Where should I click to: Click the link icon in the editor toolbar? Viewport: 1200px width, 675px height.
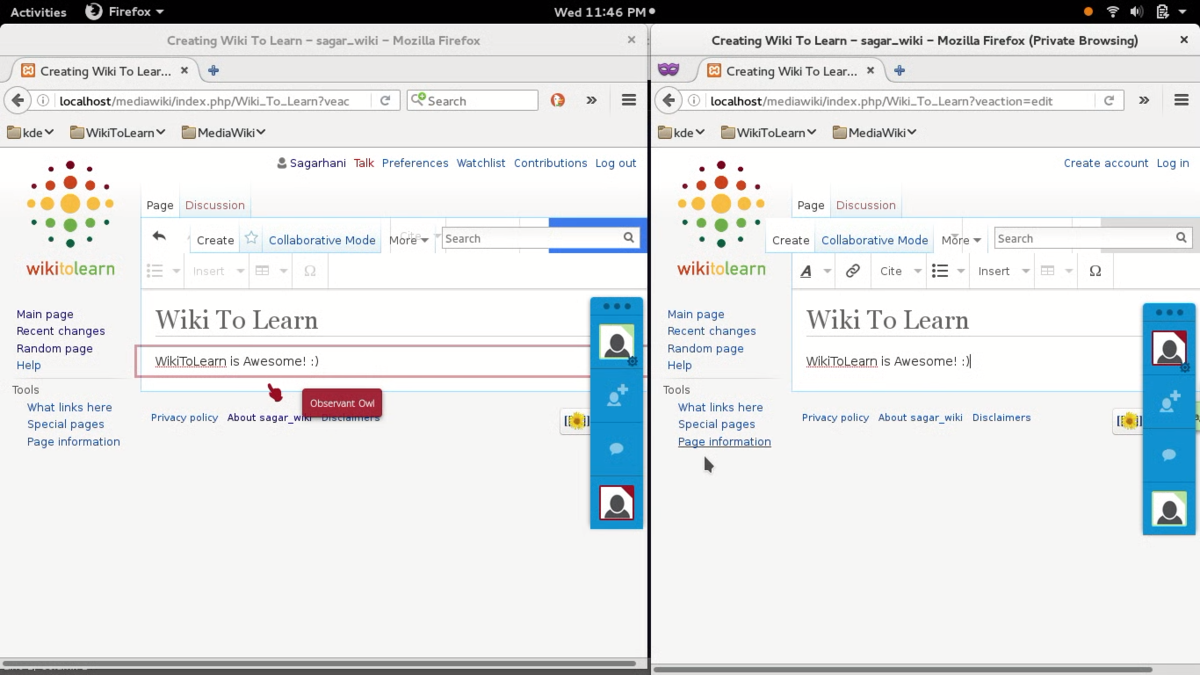852,271
